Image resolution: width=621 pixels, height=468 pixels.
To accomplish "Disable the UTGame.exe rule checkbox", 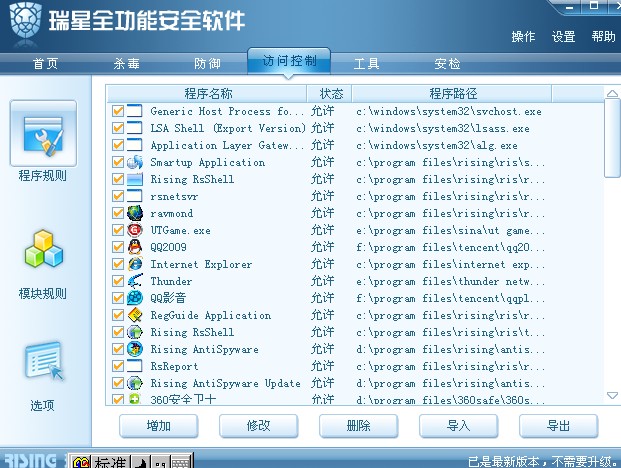I will pyautogui.click(x=118, y=230).
